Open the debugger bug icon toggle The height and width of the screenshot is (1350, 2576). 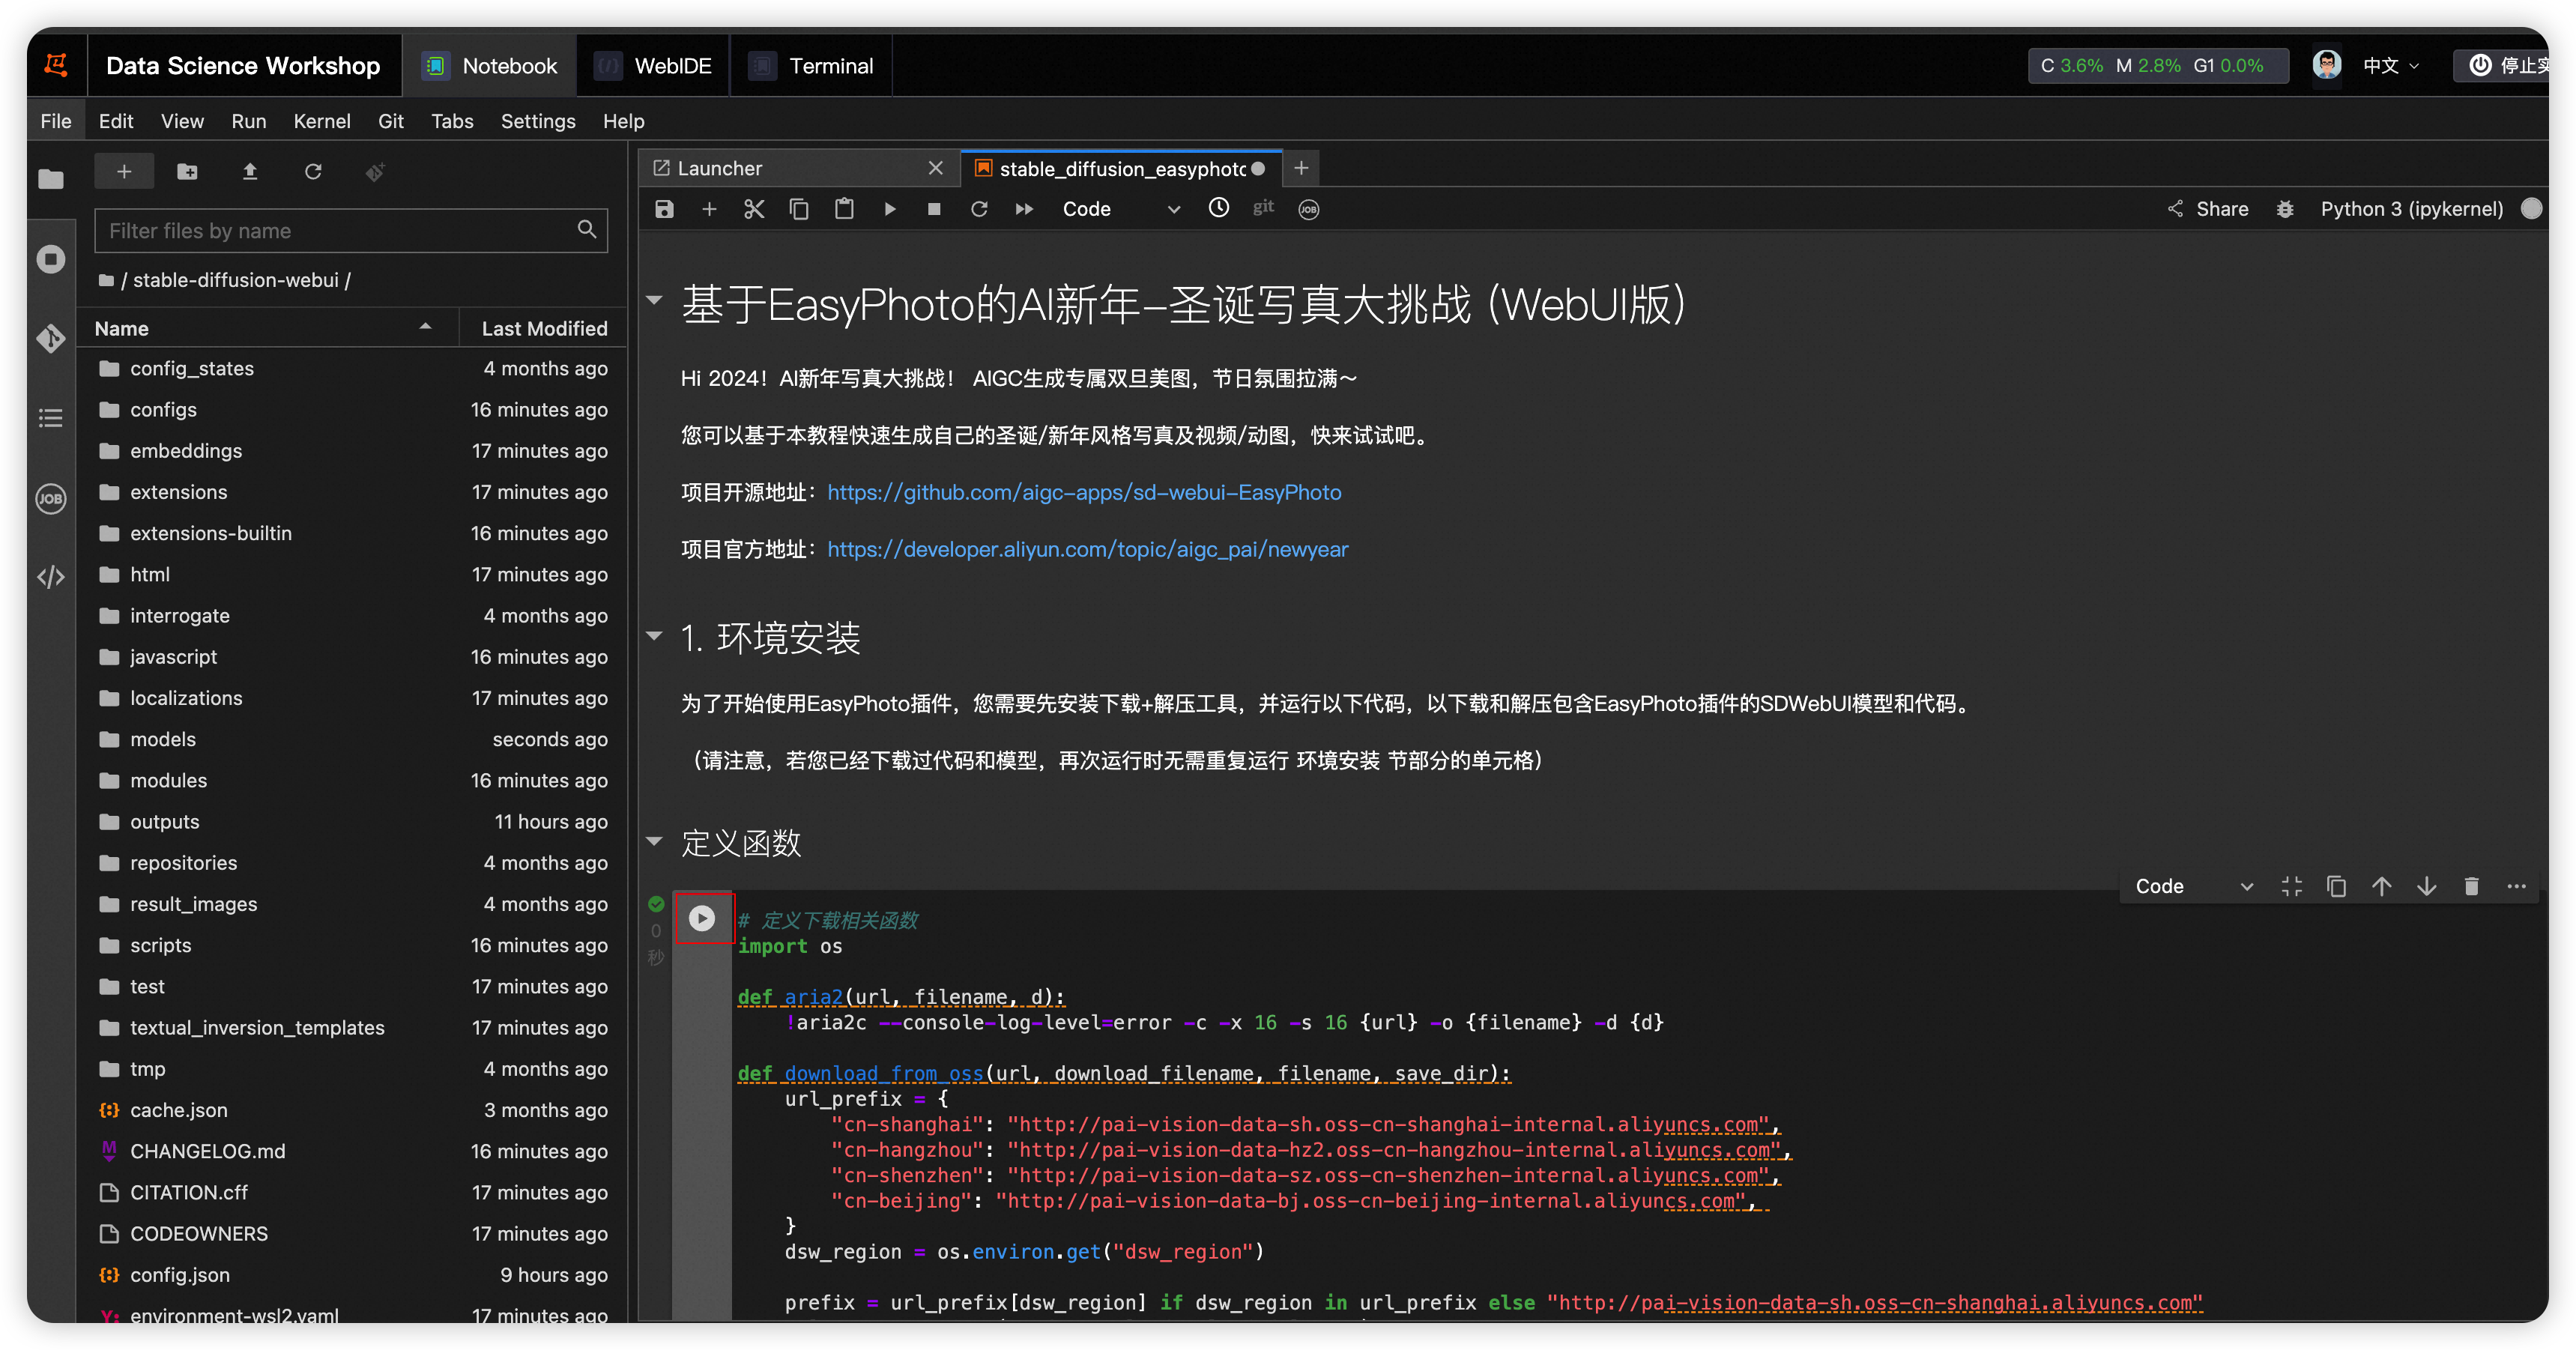click(2285, 209)
